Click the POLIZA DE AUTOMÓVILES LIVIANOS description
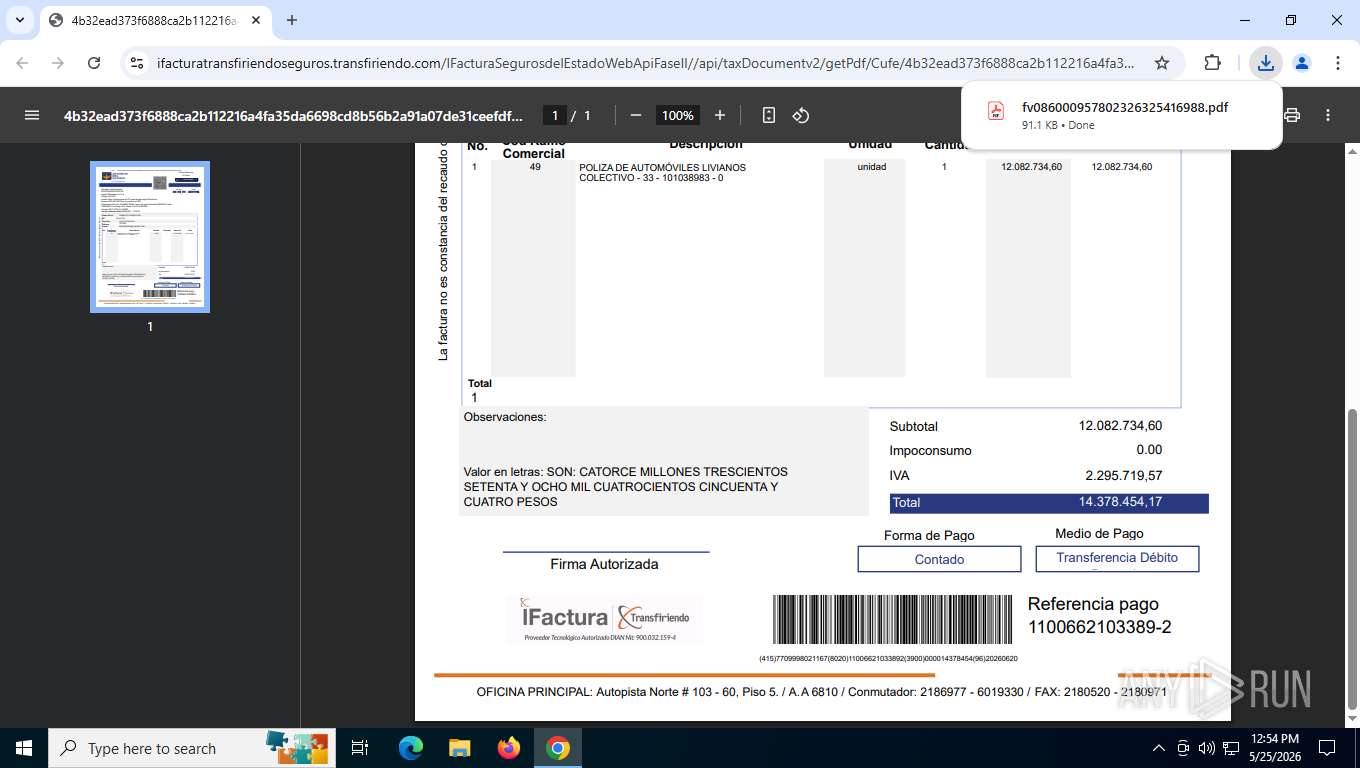Screen dimensions: 1360x768 pyautogui.click(x=662, y=173)
